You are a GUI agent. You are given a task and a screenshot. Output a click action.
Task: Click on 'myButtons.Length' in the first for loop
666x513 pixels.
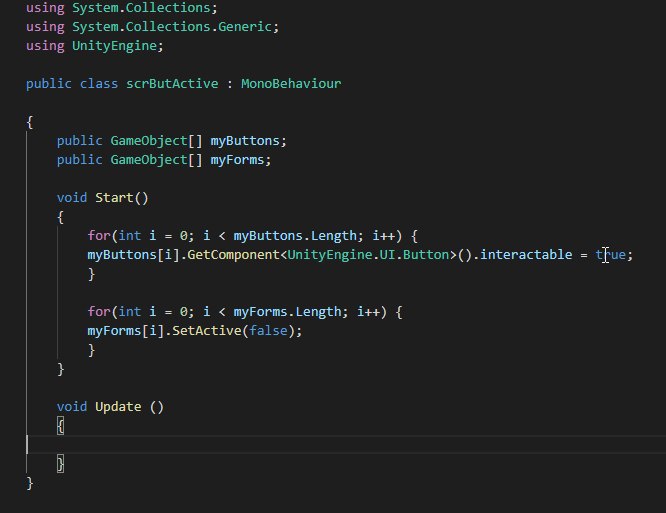pyautogui.click(x=295, y=236)
